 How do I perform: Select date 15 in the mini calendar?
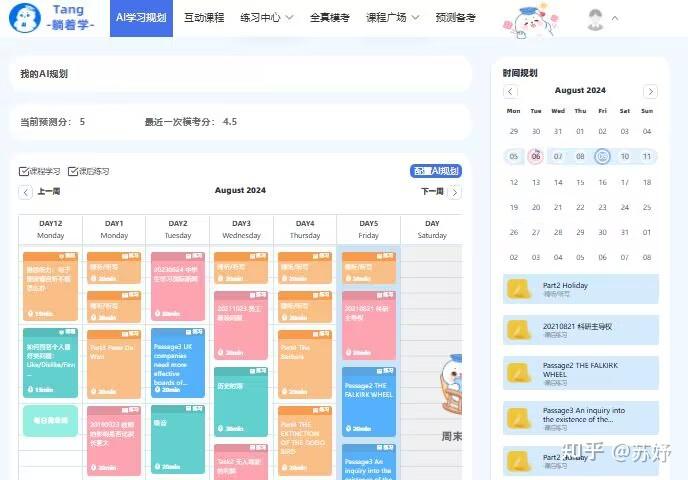[x=580, y=182]
